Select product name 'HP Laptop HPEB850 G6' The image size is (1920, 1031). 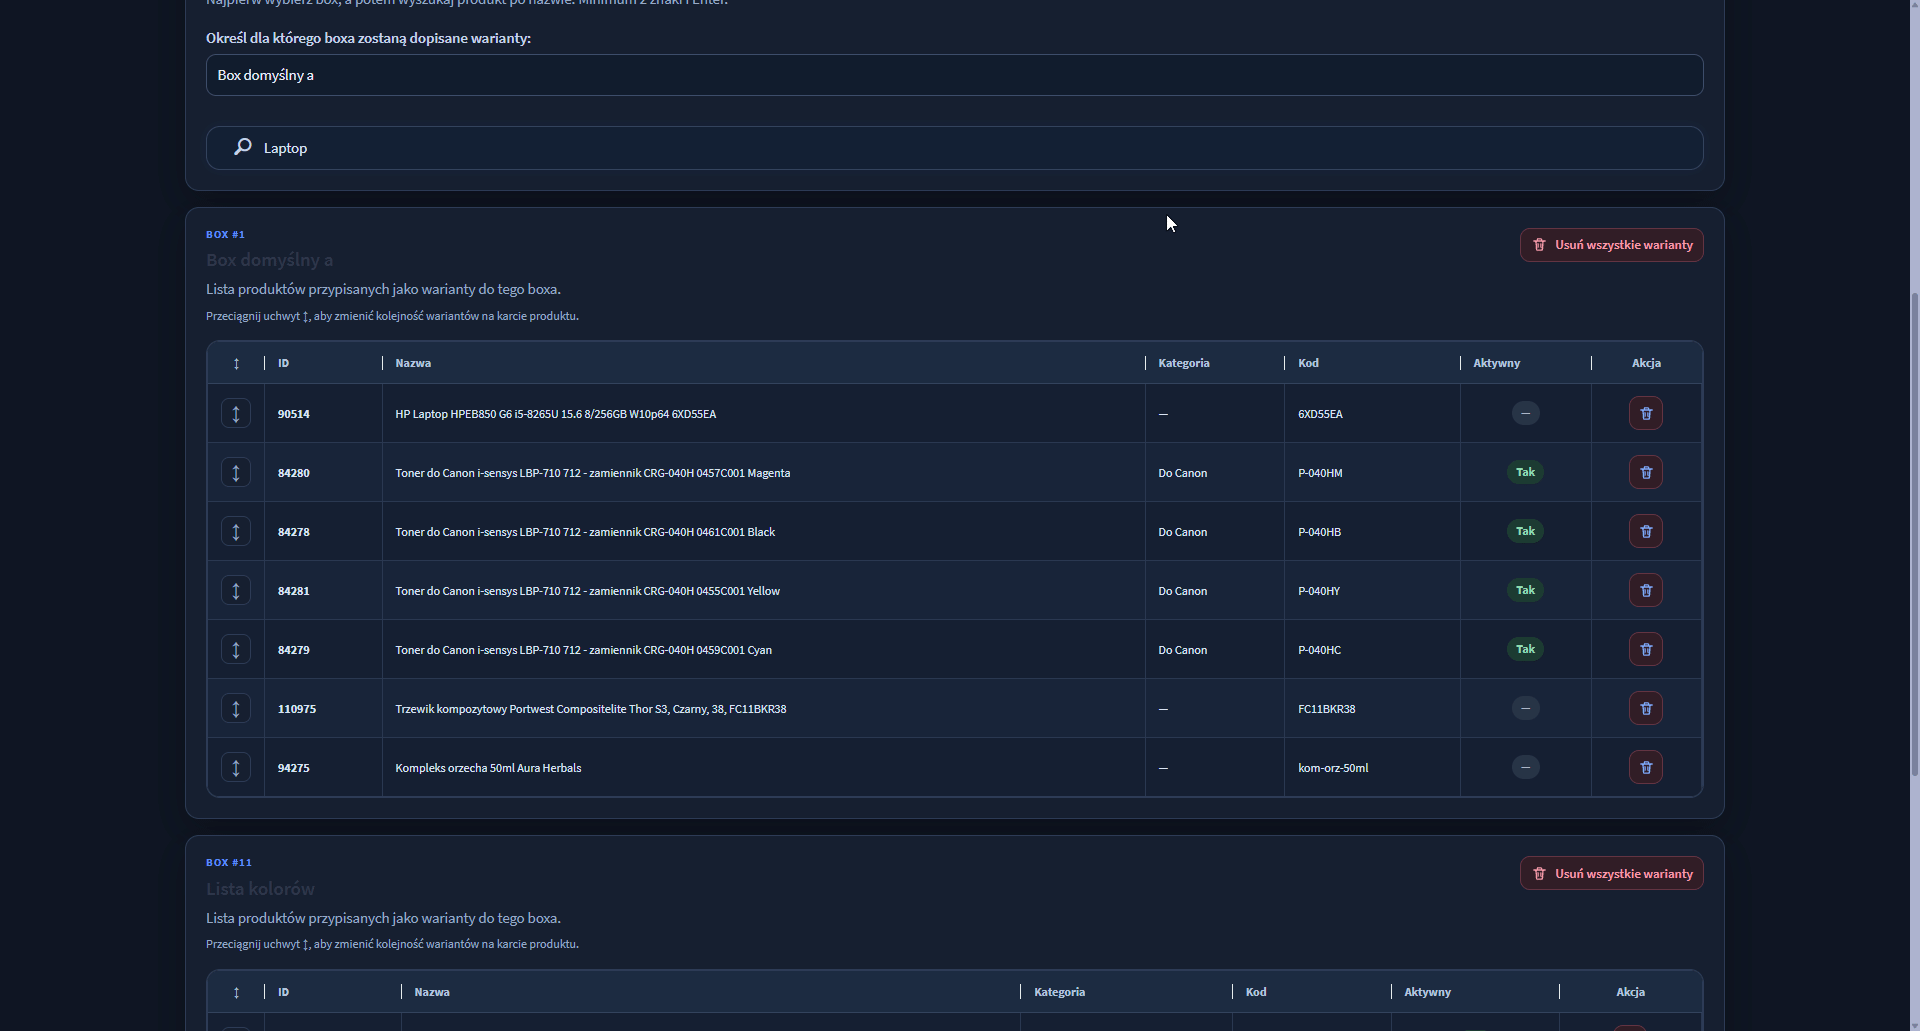pyautogui.click(x=555, y=414)
